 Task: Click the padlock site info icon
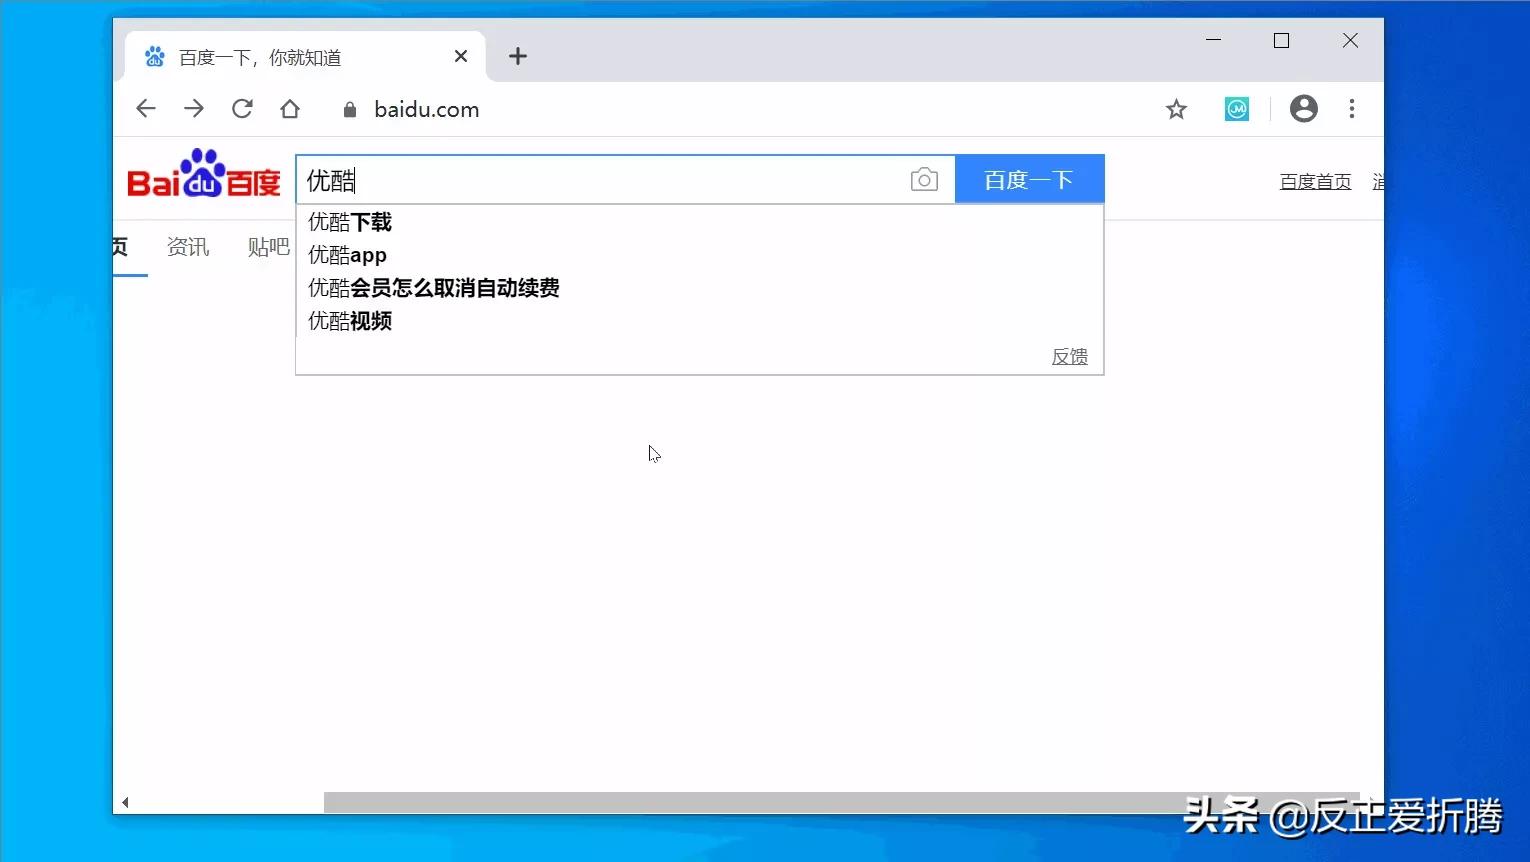coord(349,110)
